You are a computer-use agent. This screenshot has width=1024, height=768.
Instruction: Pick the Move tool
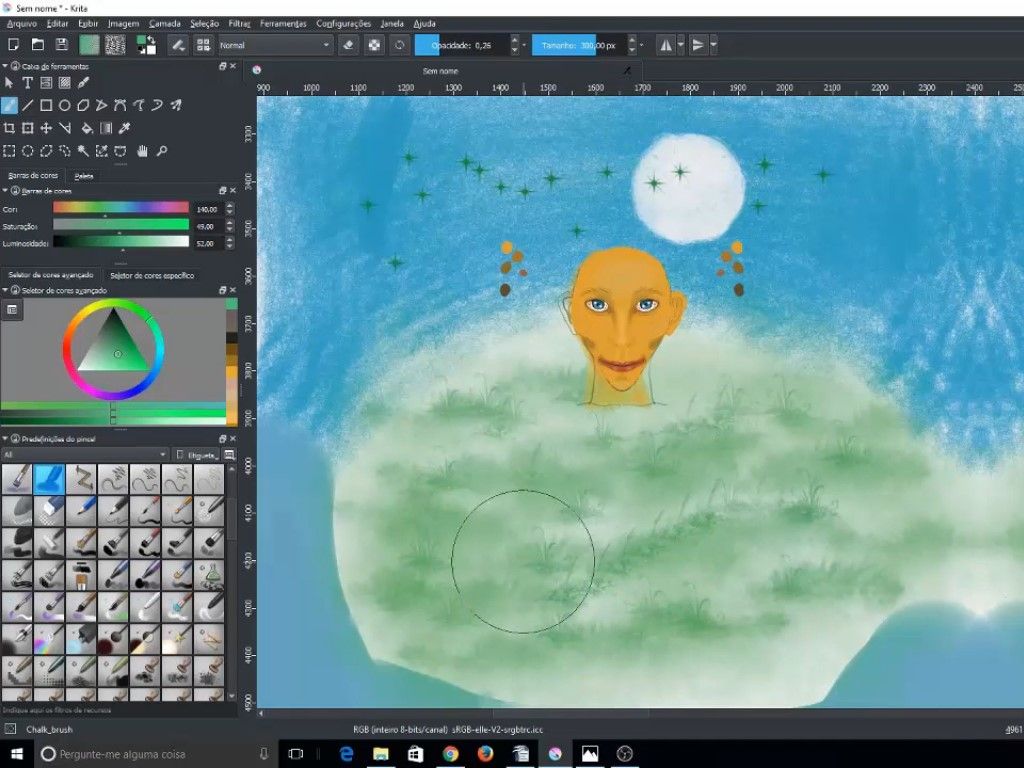[x=46, y=128]
